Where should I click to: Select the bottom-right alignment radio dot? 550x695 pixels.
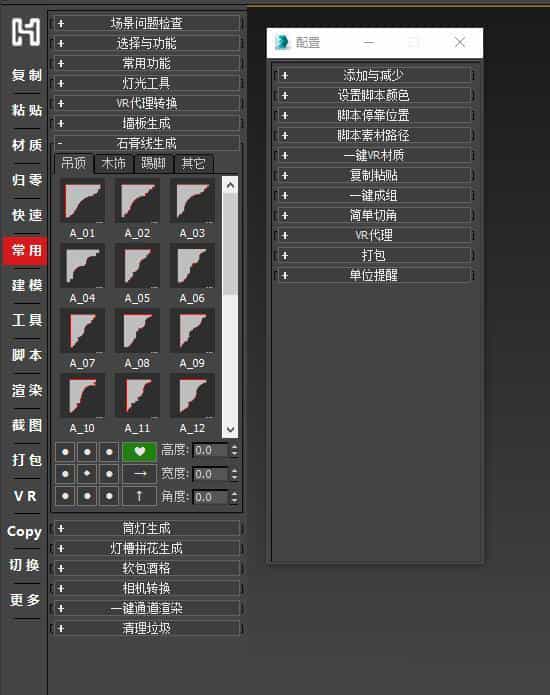click(109, 496)
